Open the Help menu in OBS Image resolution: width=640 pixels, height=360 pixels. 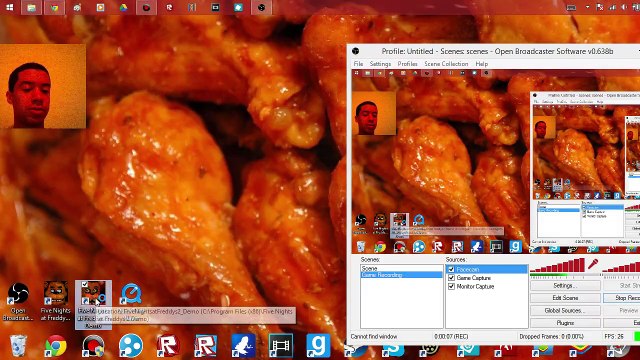pos(482,64)
